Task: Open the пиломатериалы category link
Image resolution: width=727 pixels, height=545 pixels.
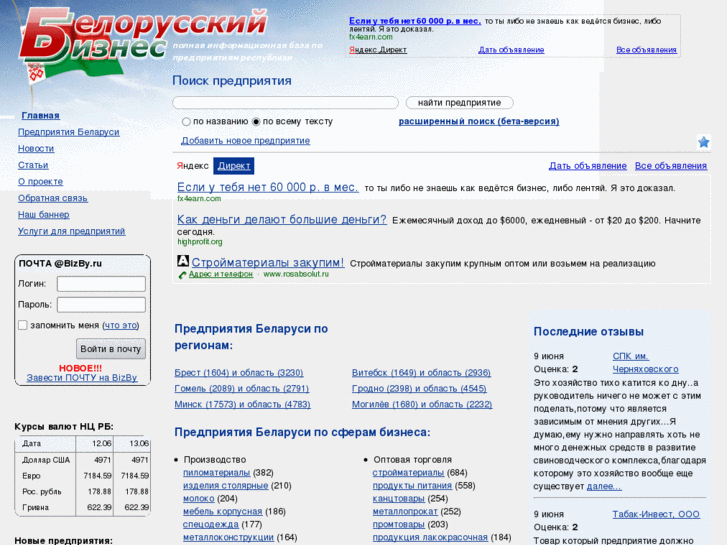Action: click(x=217, y=473)
